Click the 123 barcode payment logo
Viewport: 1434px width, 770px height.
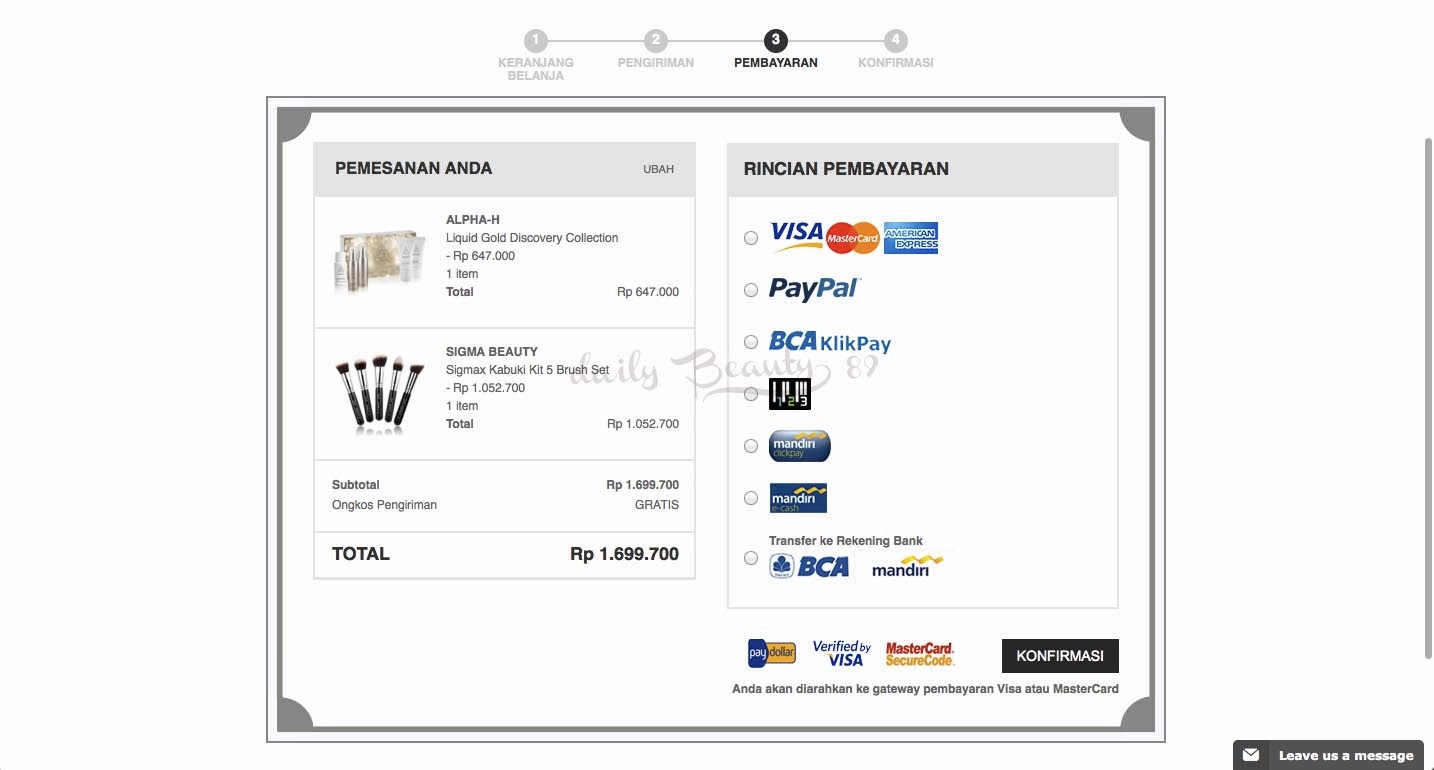click(790, 394)
